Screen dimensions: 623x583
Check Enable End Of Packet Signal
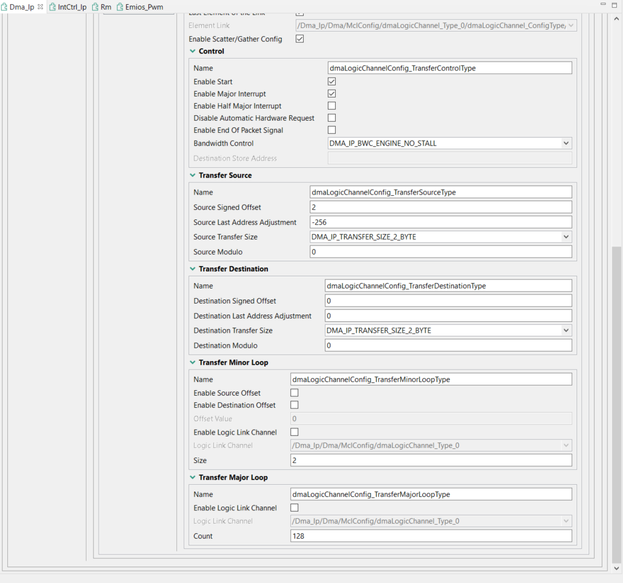332,130
